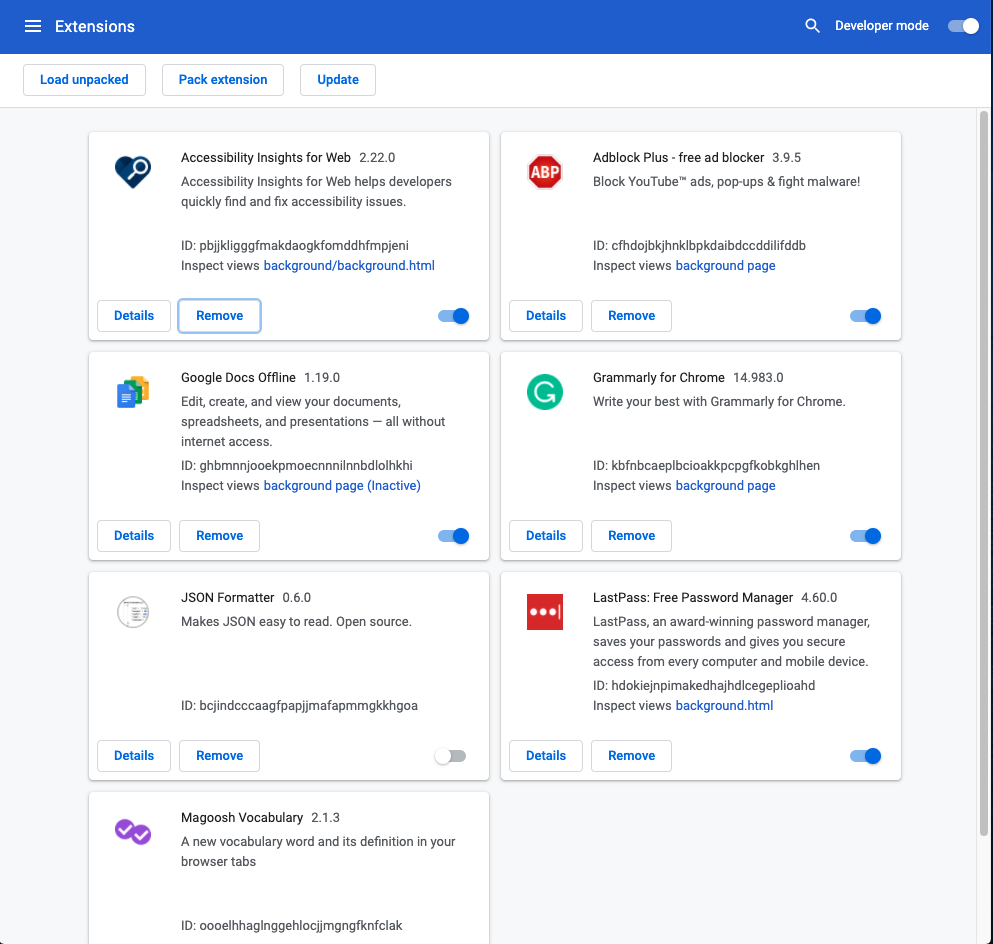Click the Magoosh Vocabulary ID text
This screenshot has height=944, width=993.
tap(291, 926)
